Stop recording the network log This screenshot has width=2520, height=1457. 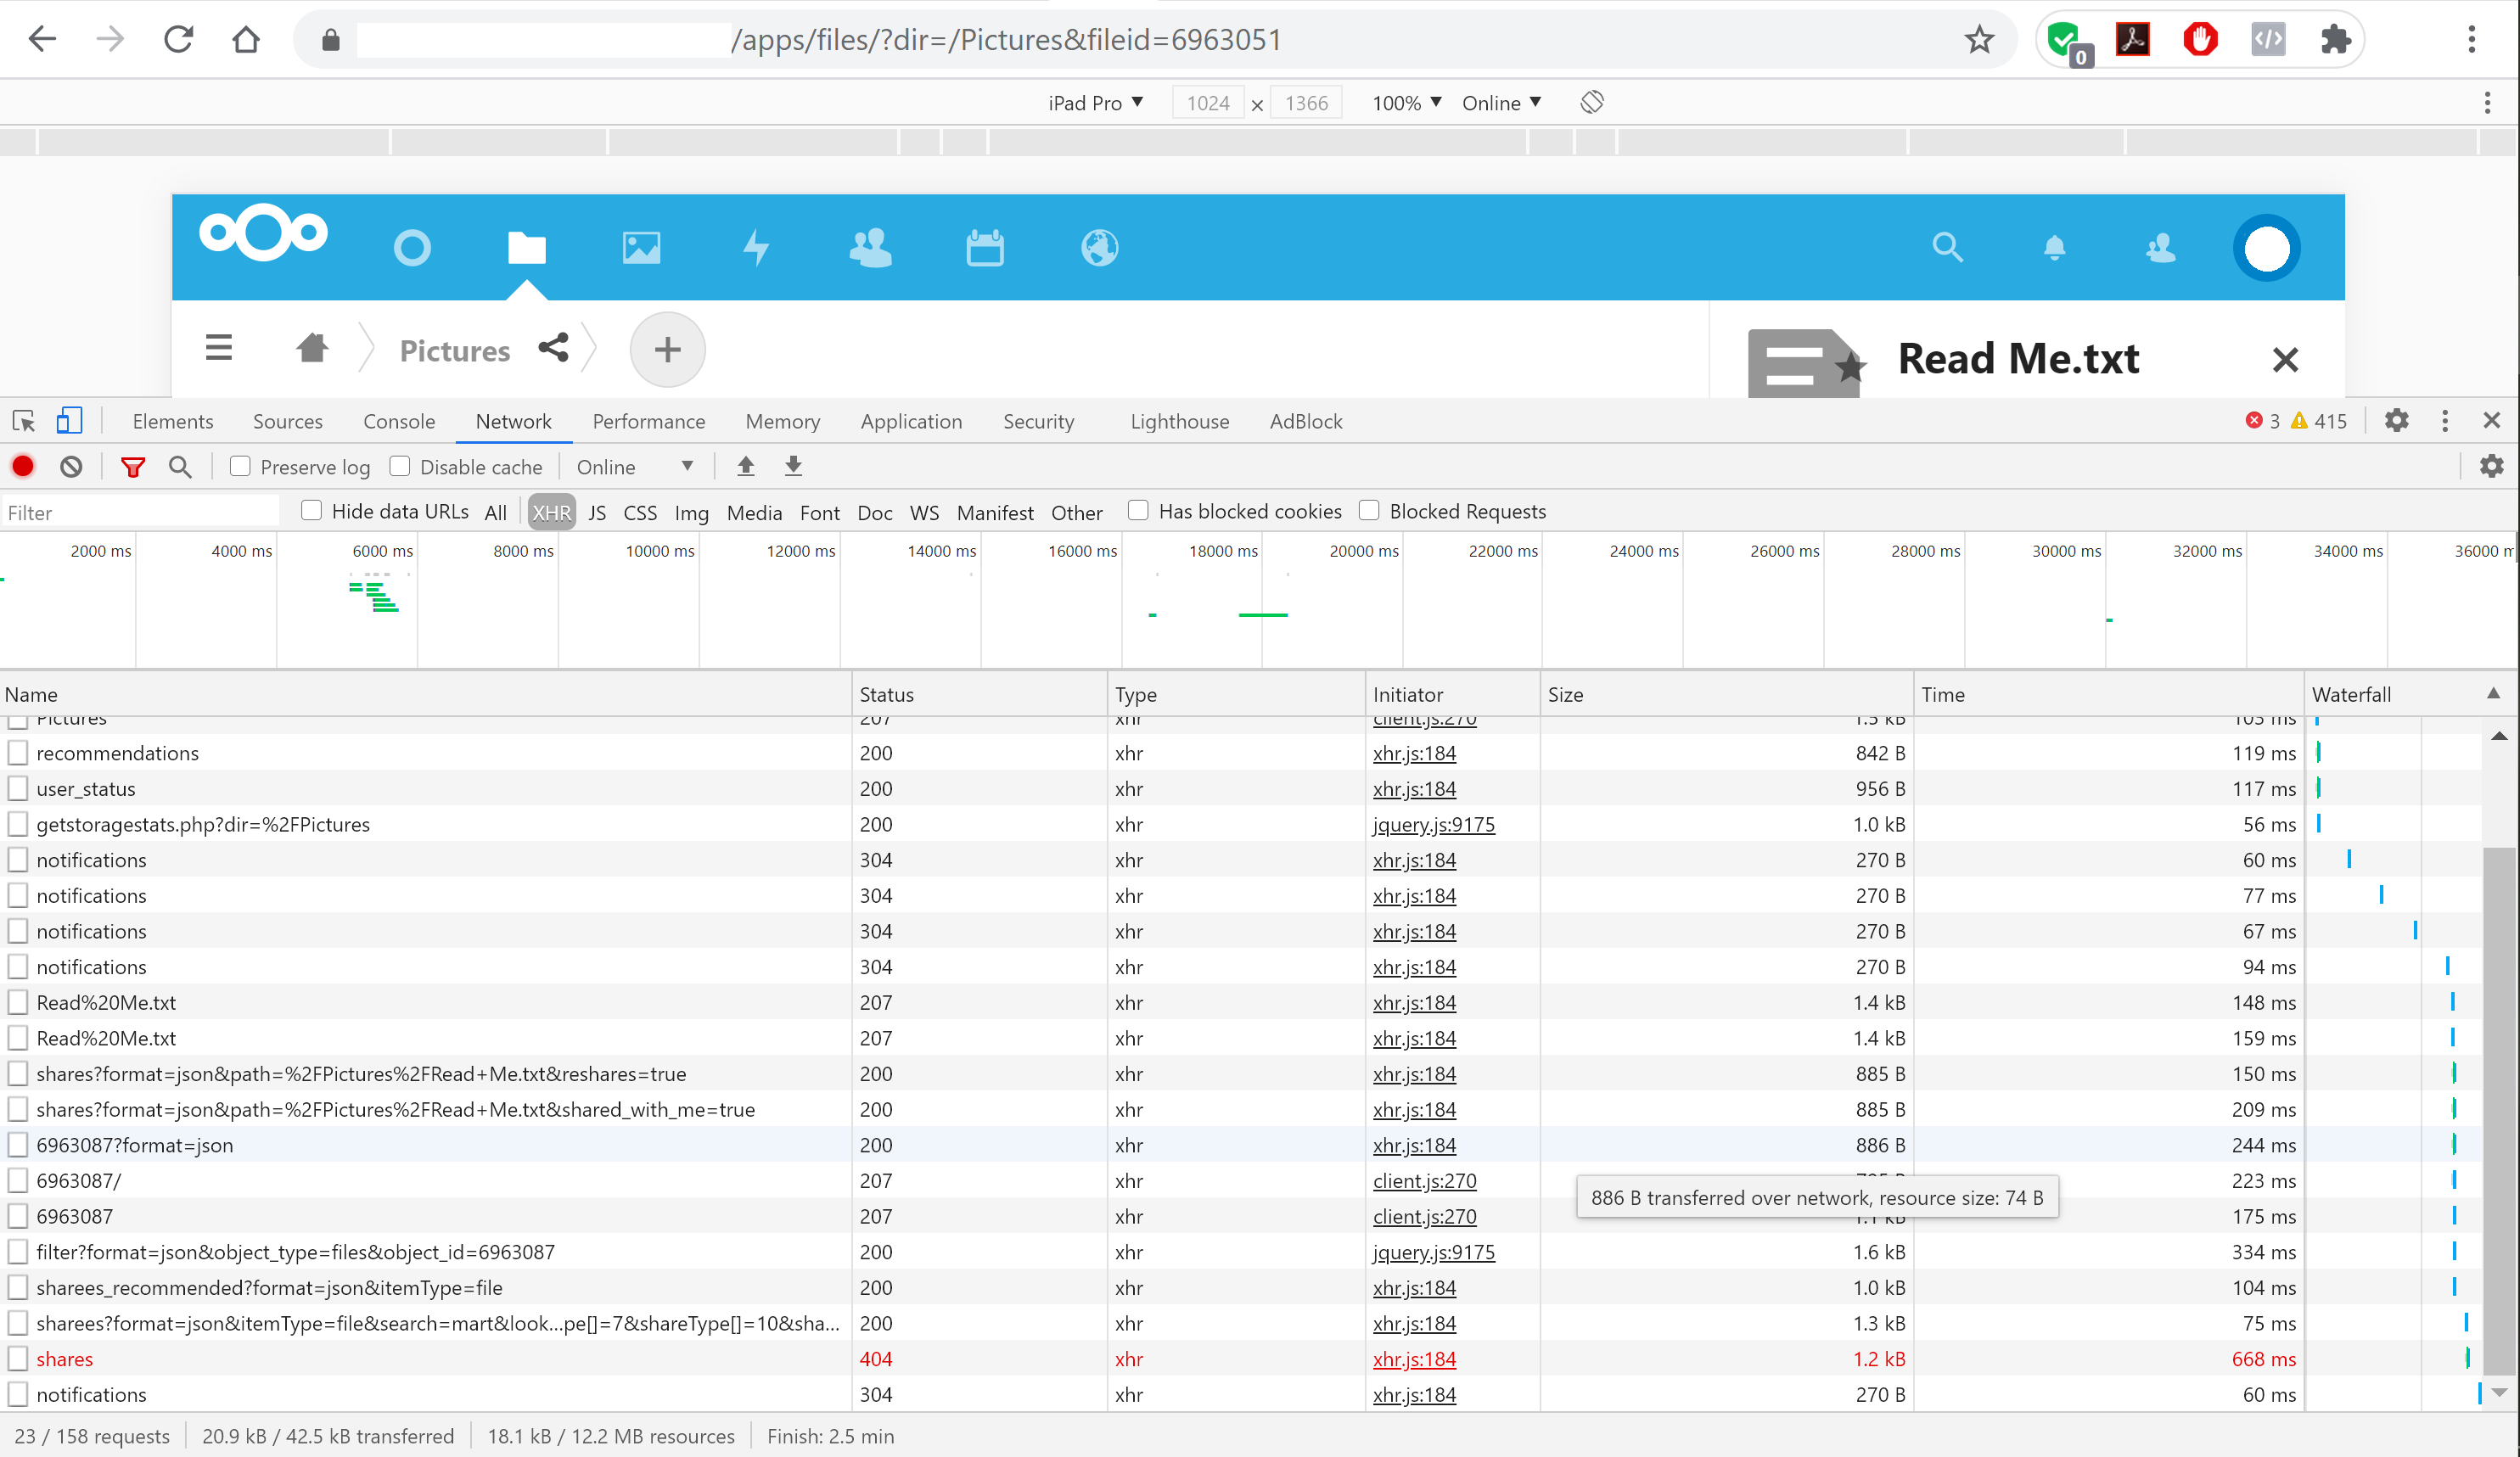coord(23,466)
